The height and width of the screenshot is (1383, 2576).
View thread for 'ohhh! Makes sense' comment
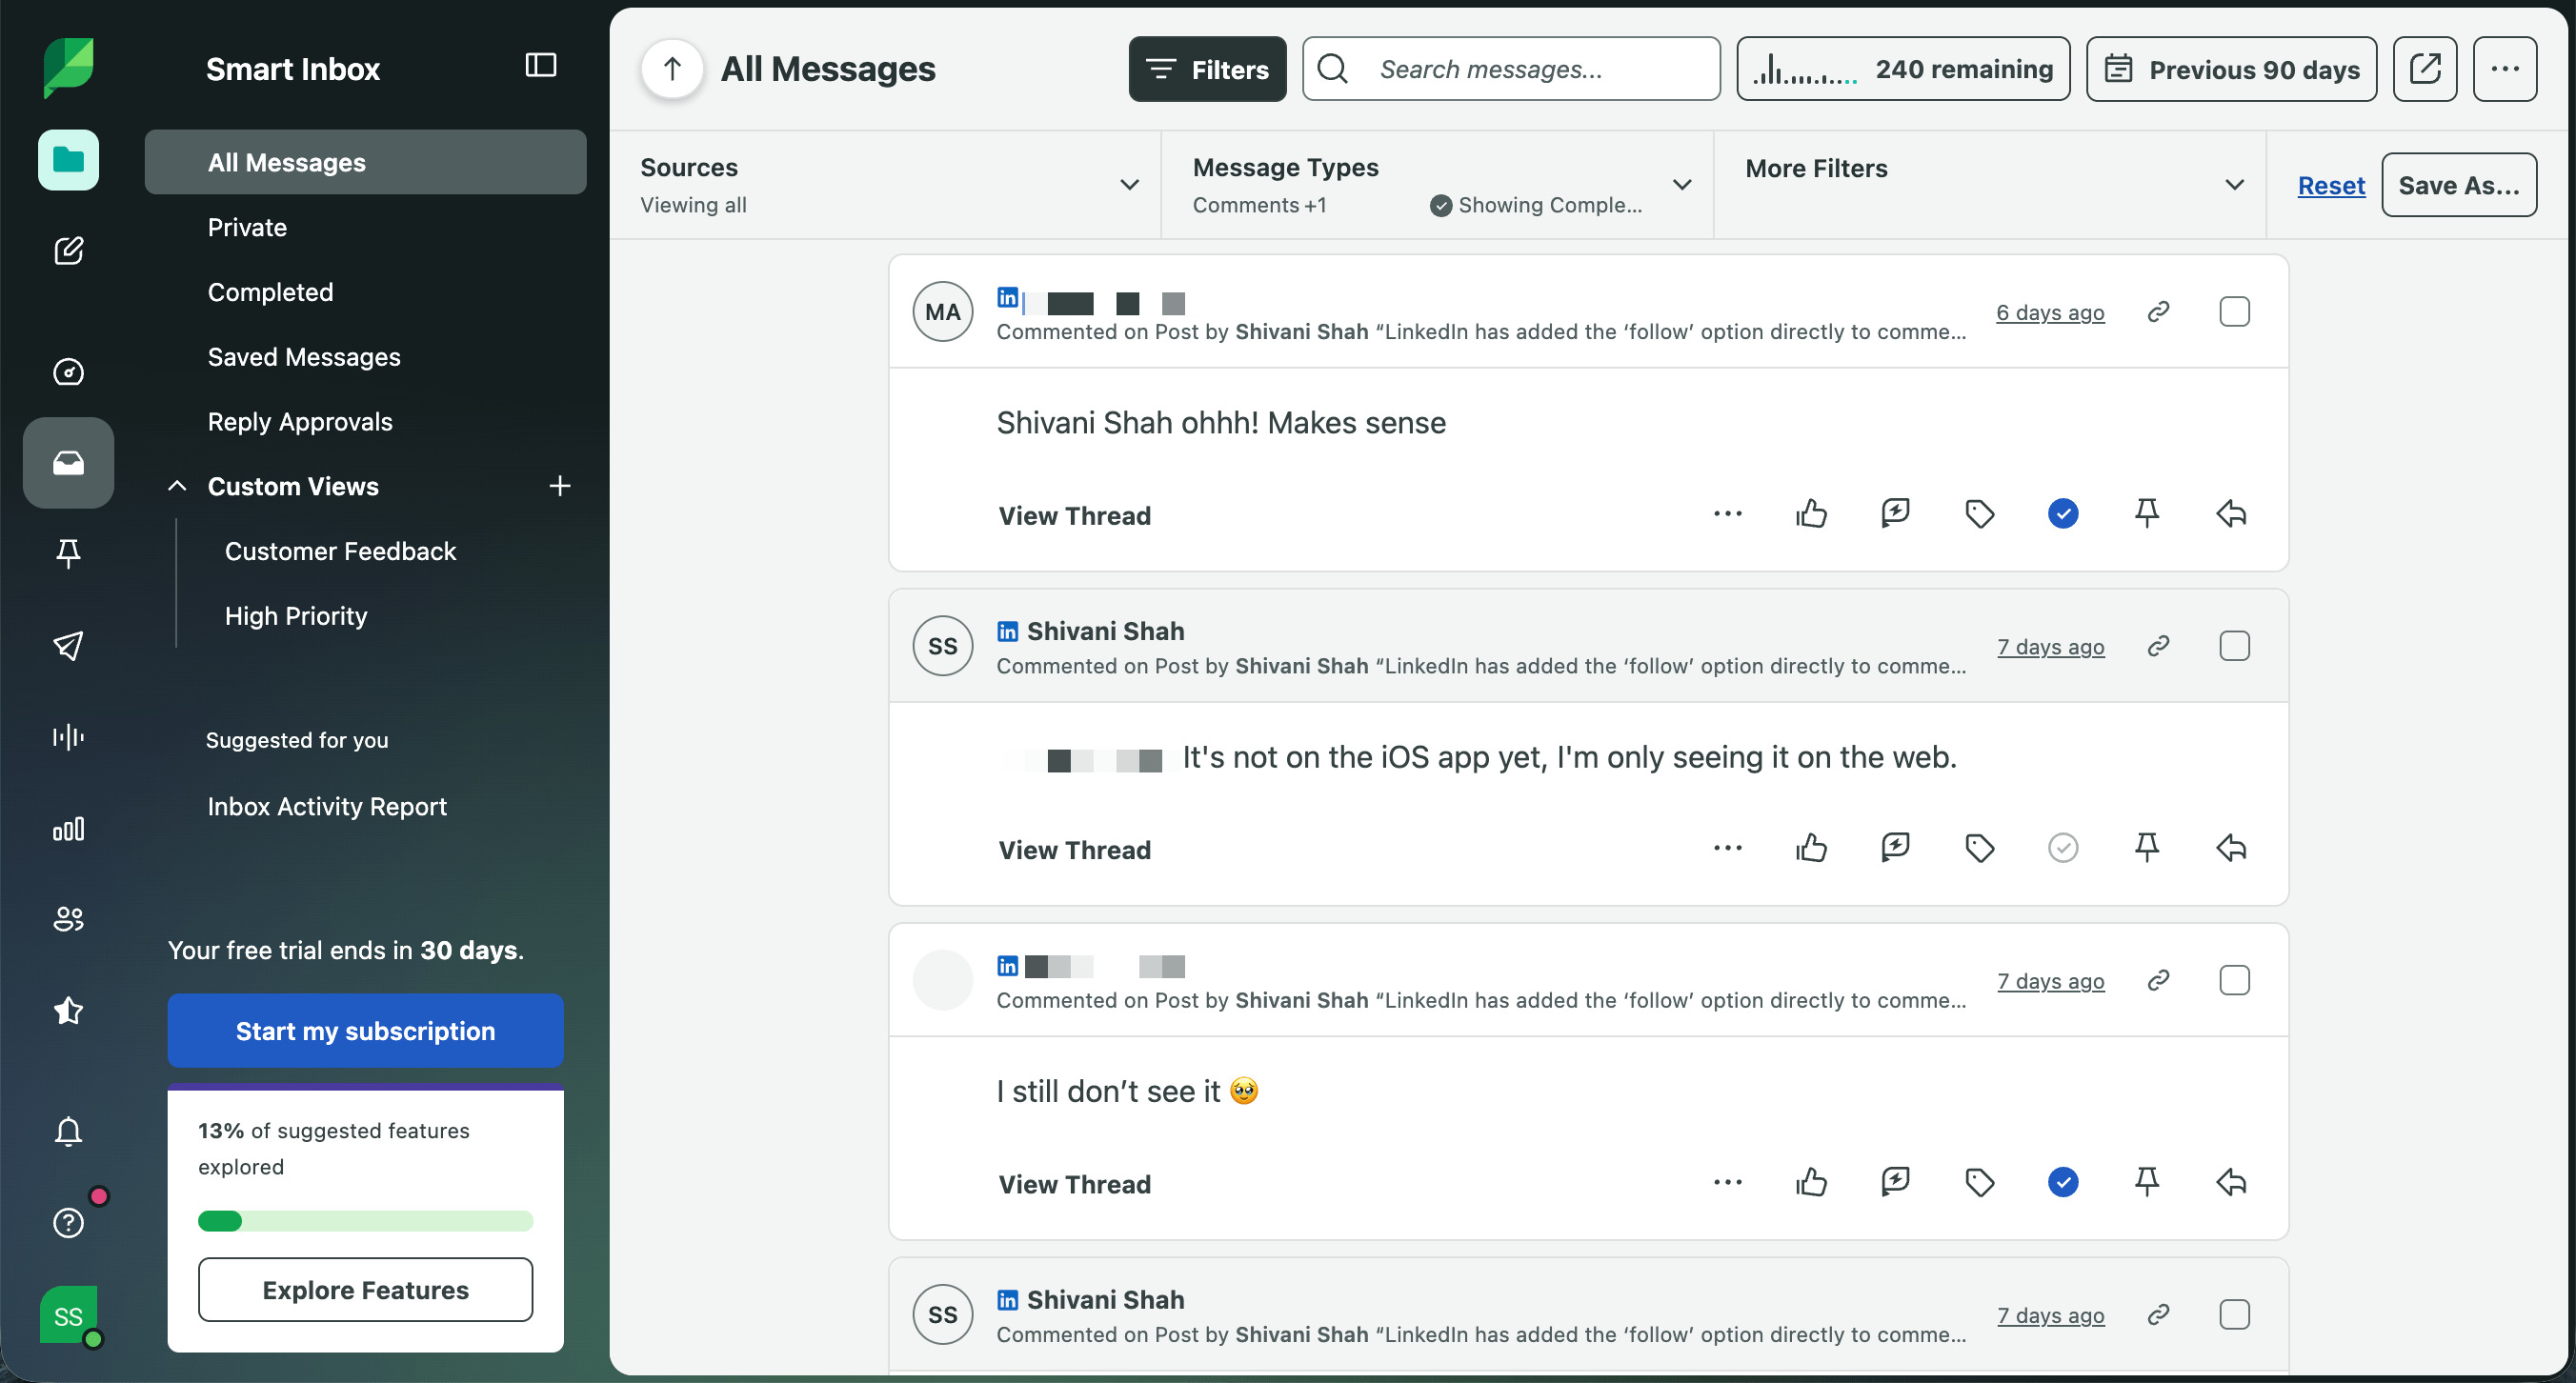pos(1074,515)
